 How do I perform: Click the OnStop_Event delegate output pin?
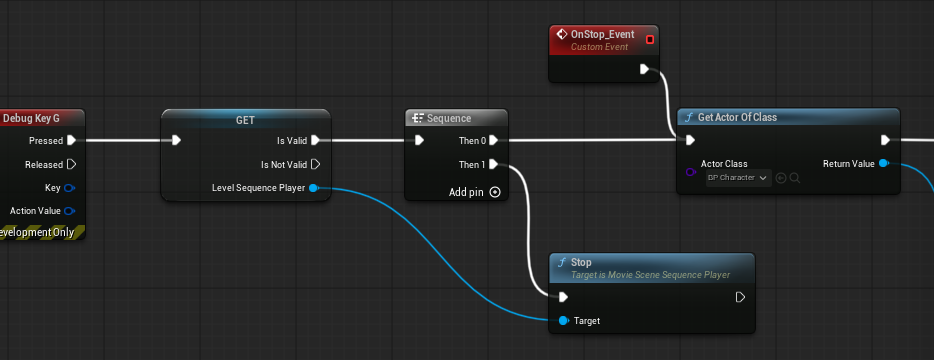coord(650,39)
